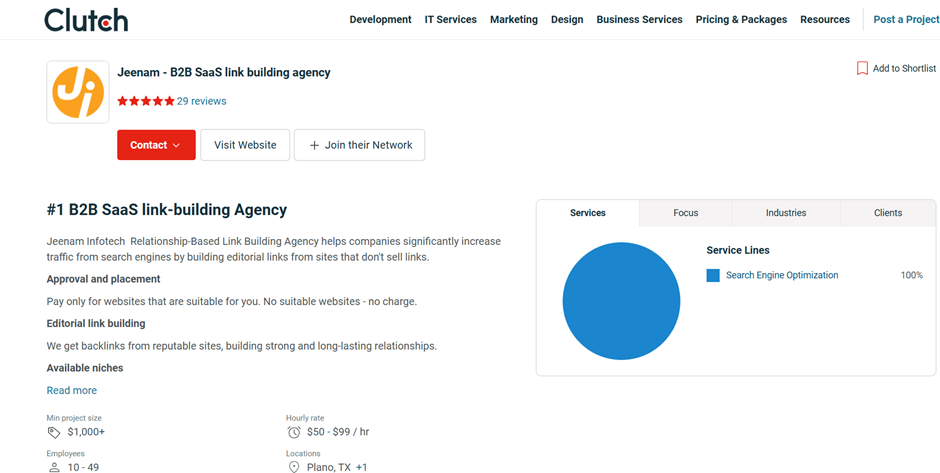Click the red star rating icons
Viewport: 940px width, 473px height.
pos(146,101)
